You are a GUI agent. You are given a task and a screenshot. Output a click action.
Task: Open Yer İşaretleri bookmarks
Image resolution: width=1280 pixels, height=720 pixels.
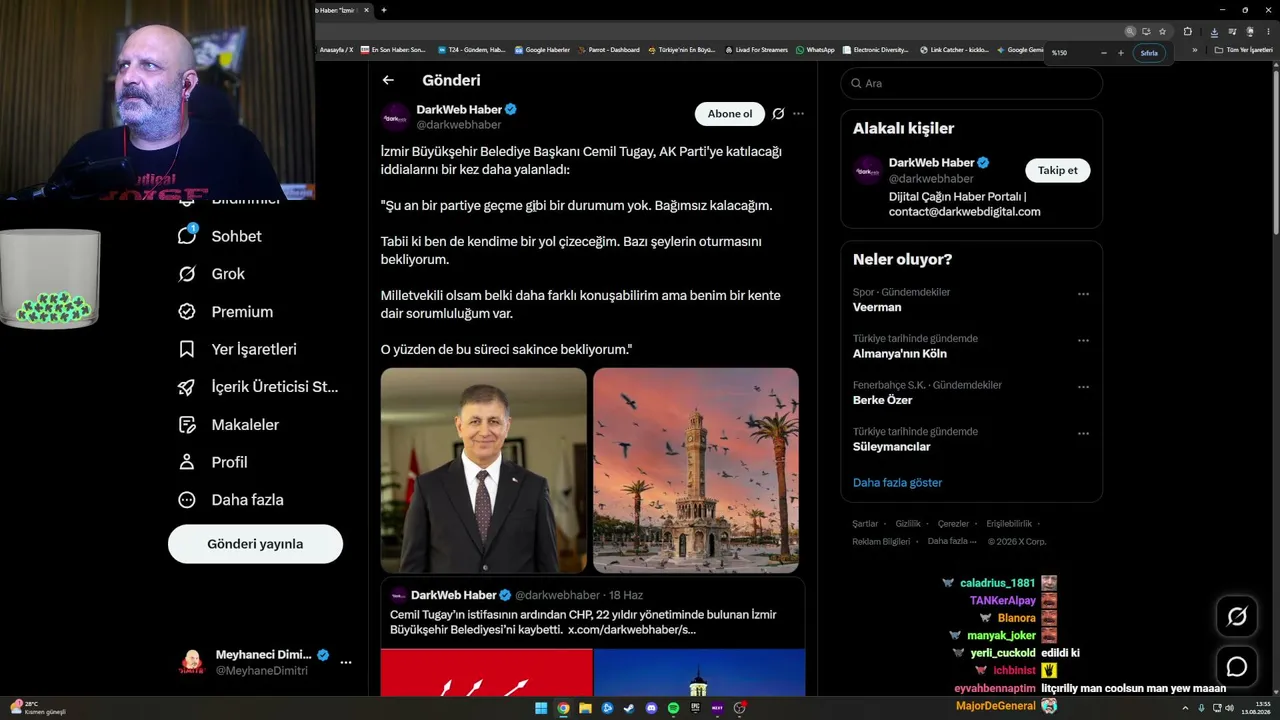238,349
